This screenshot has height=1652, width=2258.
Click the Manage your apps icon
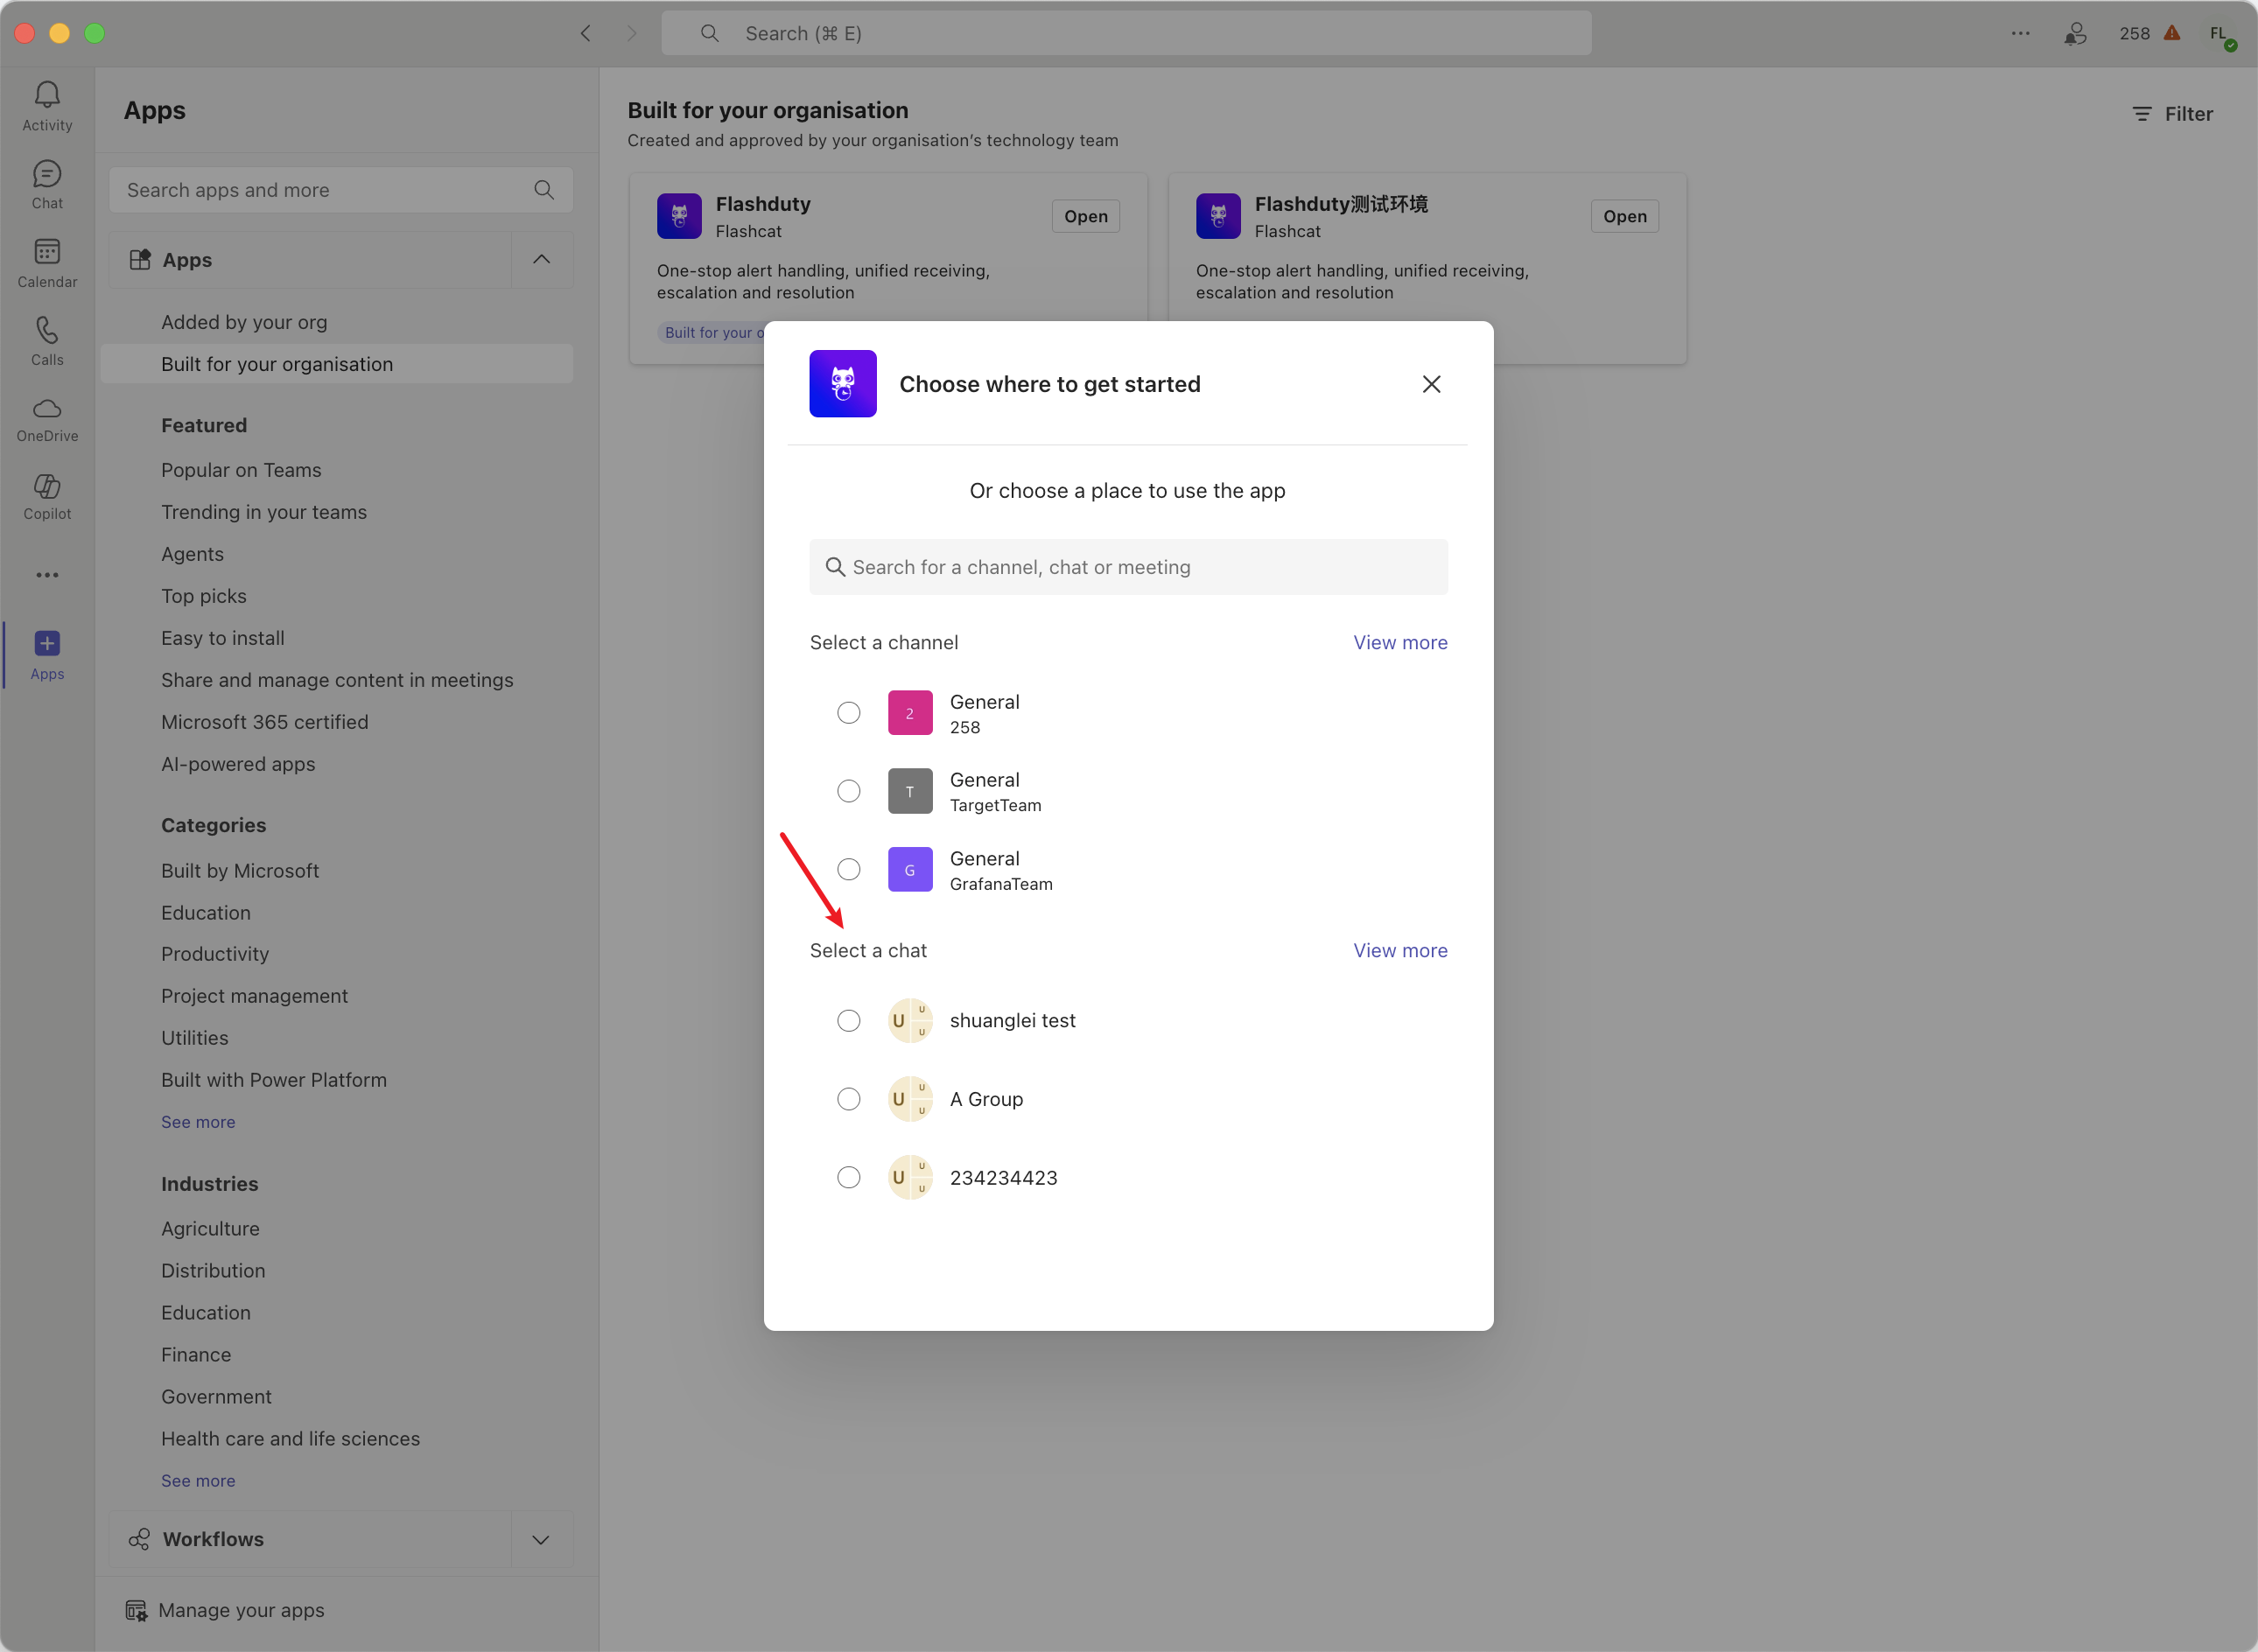coord(136,1610)
